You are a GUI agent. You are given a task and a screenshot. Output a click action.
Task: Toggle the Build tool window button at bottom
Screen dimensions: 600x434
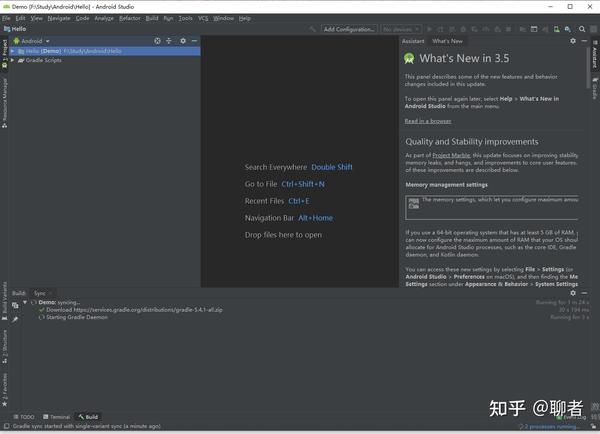point(88,417)
